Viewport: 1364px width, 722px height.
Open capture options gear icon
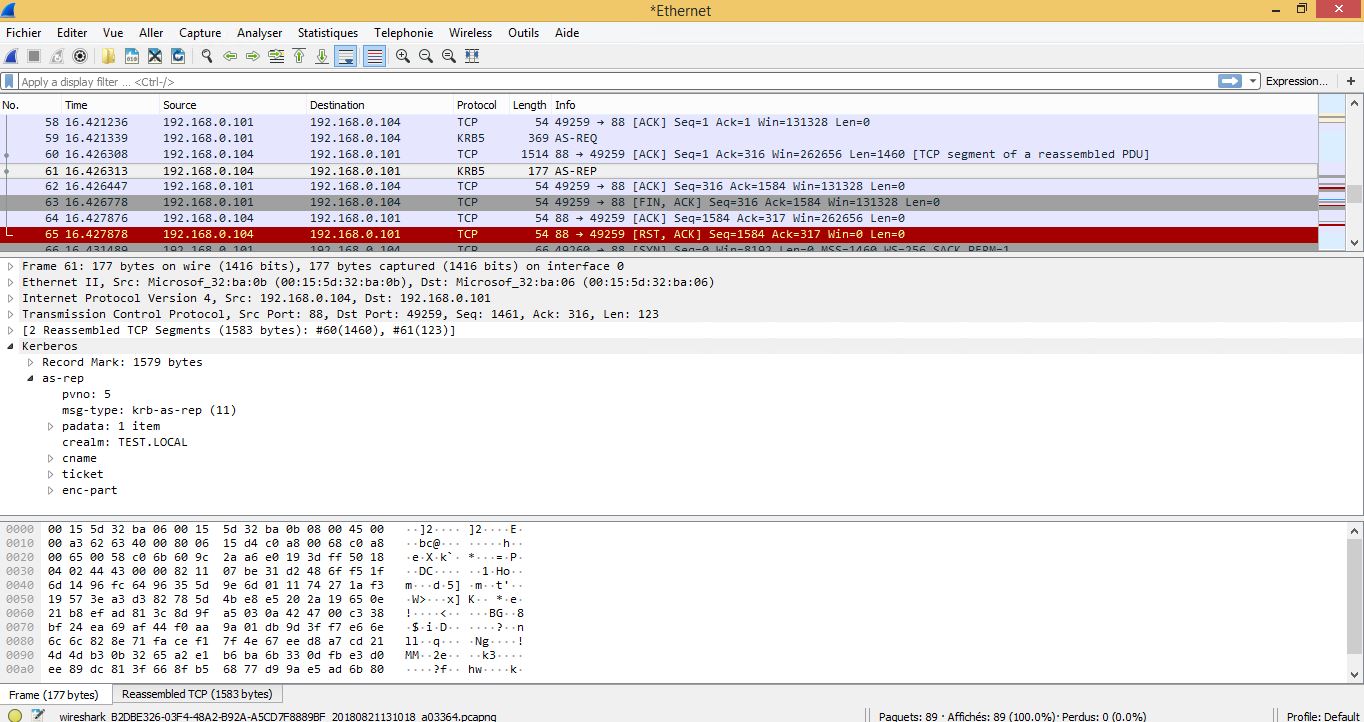point(81,57)
